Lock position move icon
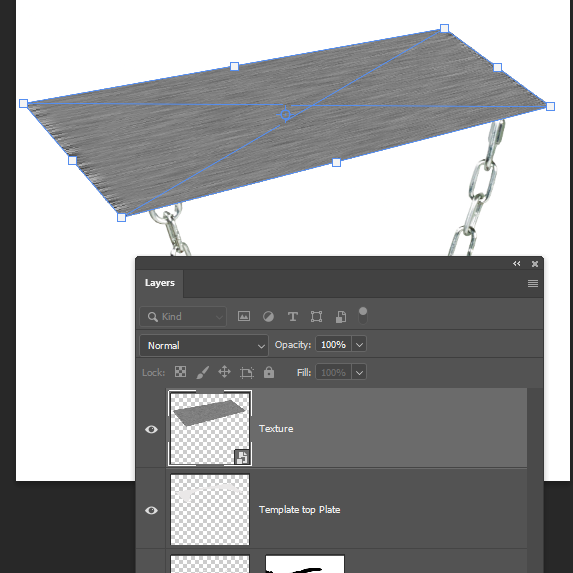The width and height of the screenshot is (573, 573). pos(224,372)
